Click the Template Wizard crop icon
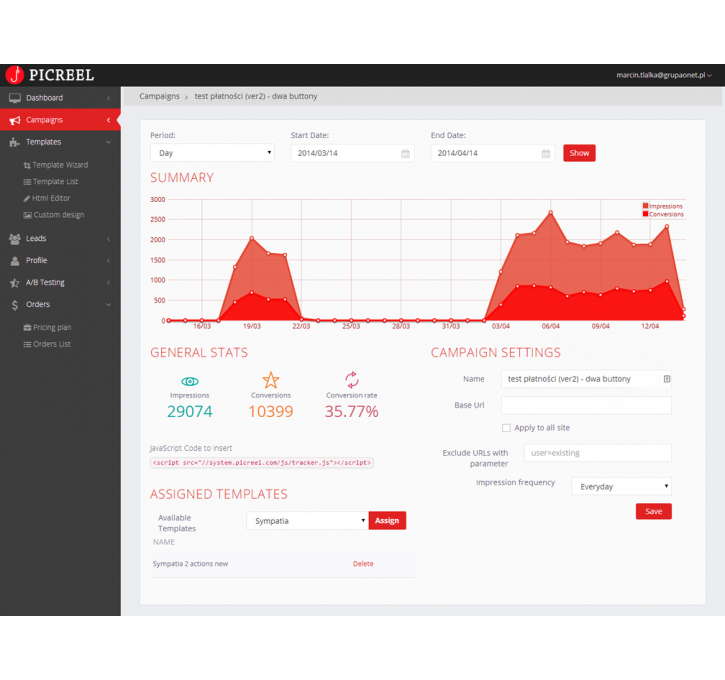Image resolution: width=725 pixels, height=680 pixels. tap(27, 165)
